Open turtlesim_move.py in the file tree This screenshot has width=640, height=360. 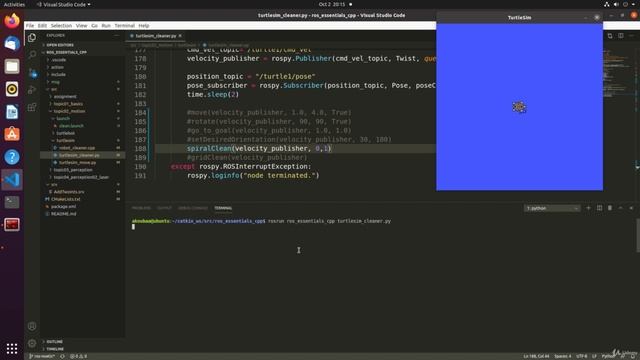(x=78, y=162)
